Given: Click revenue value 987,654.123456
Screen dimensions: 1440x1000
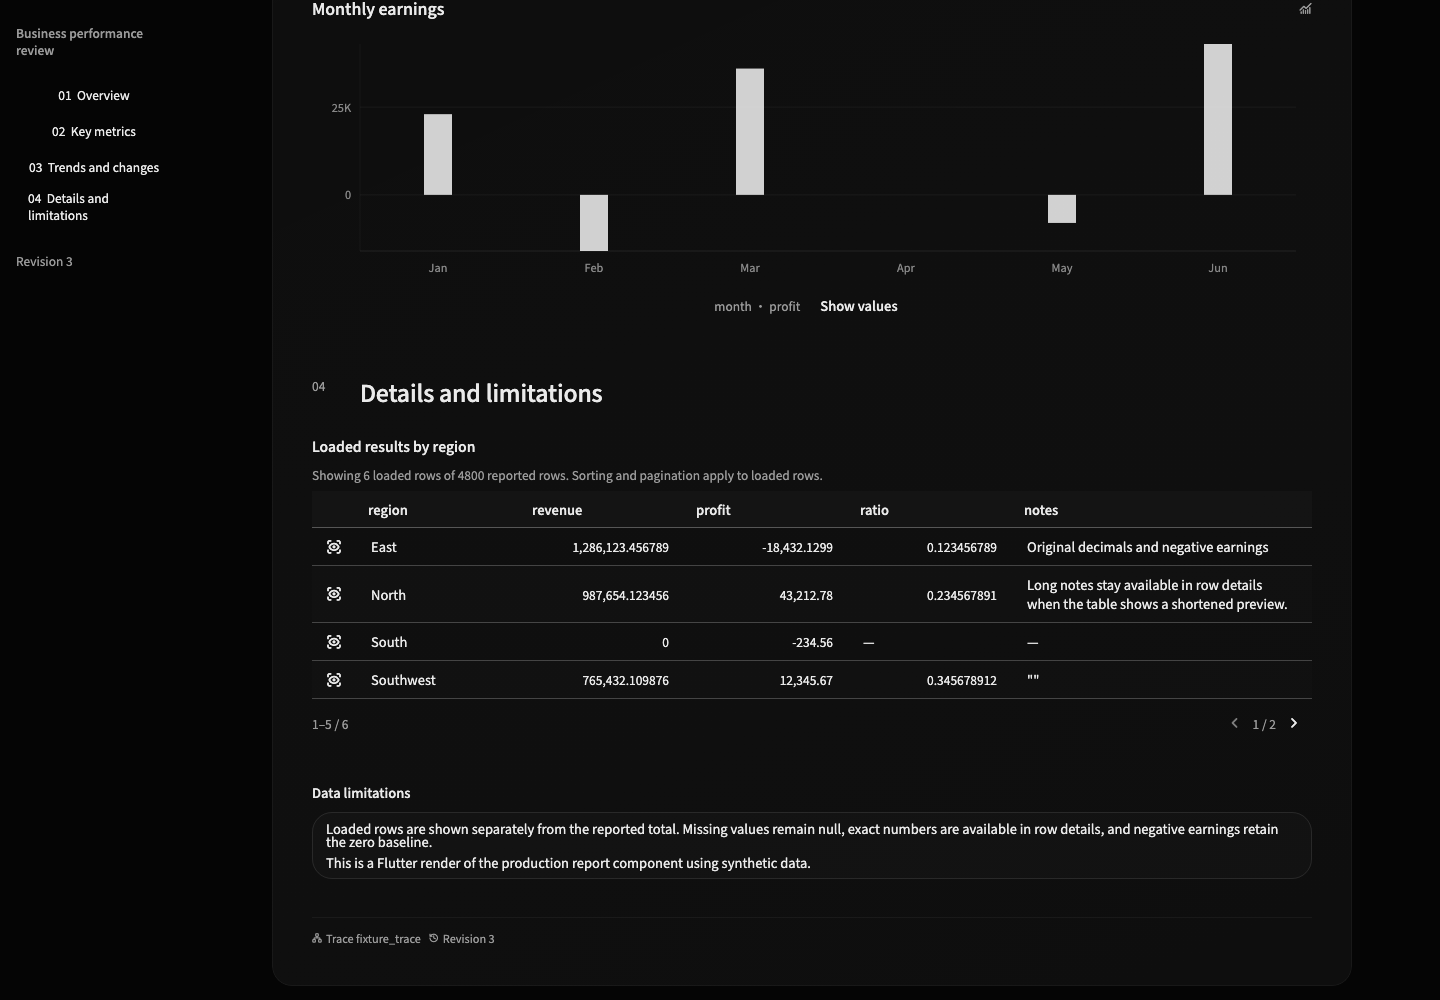Looking at the screenshot, I should tap(626, 596).
